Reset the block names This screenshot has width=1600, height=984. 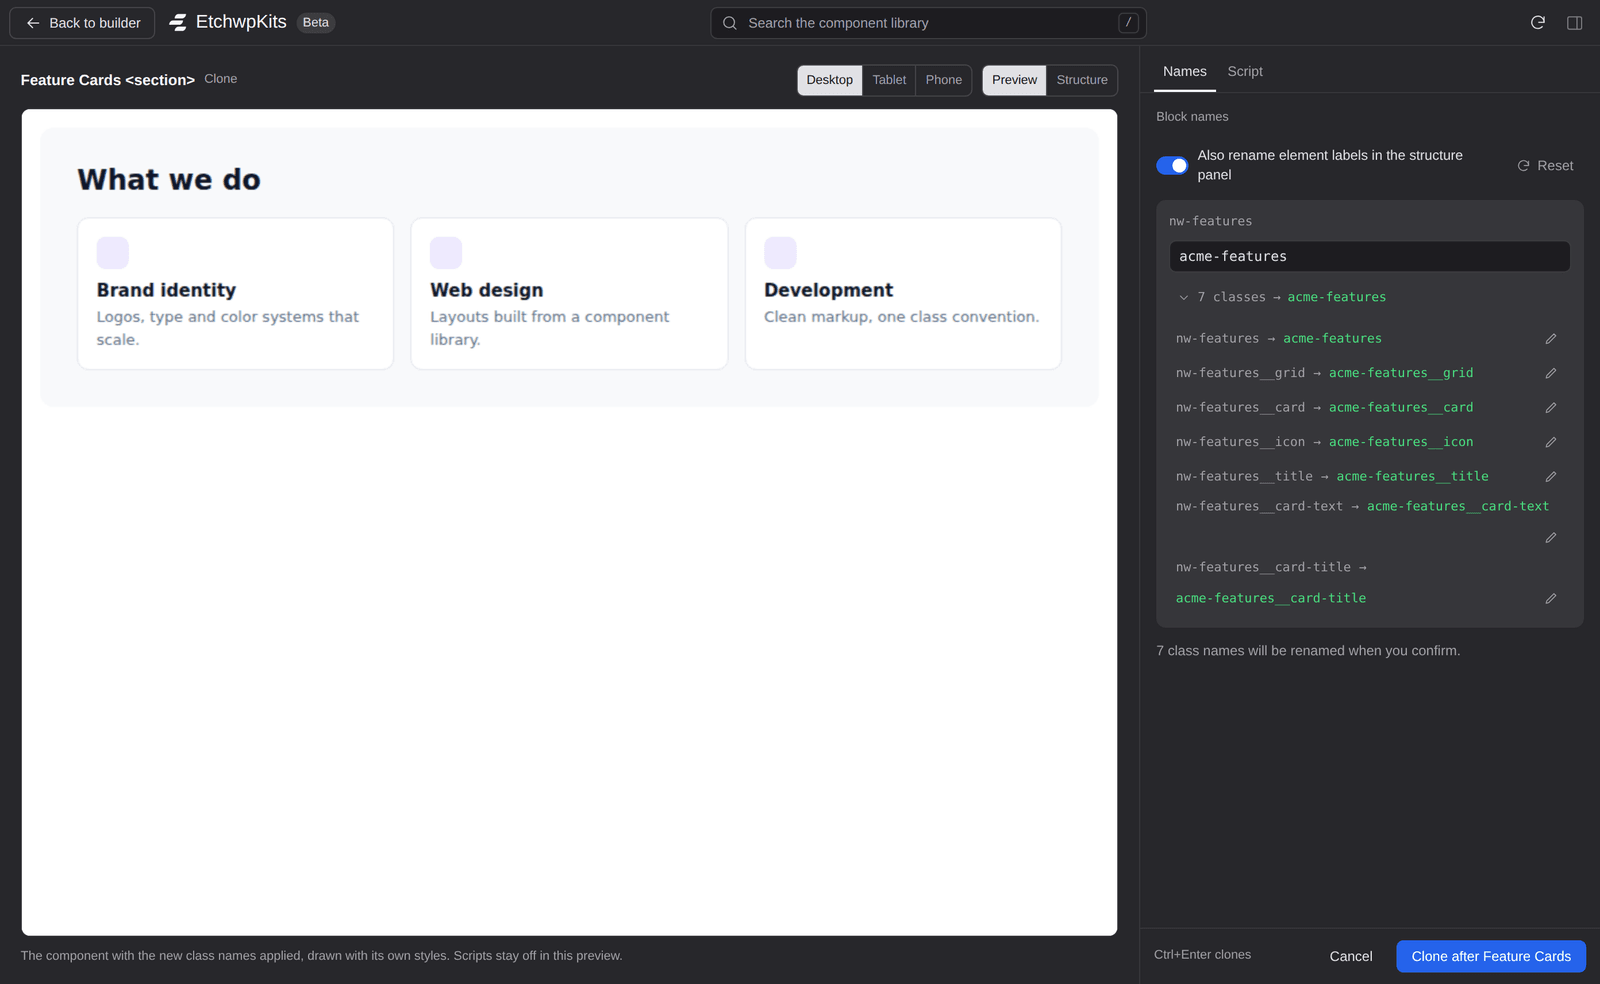point(1545,166)
